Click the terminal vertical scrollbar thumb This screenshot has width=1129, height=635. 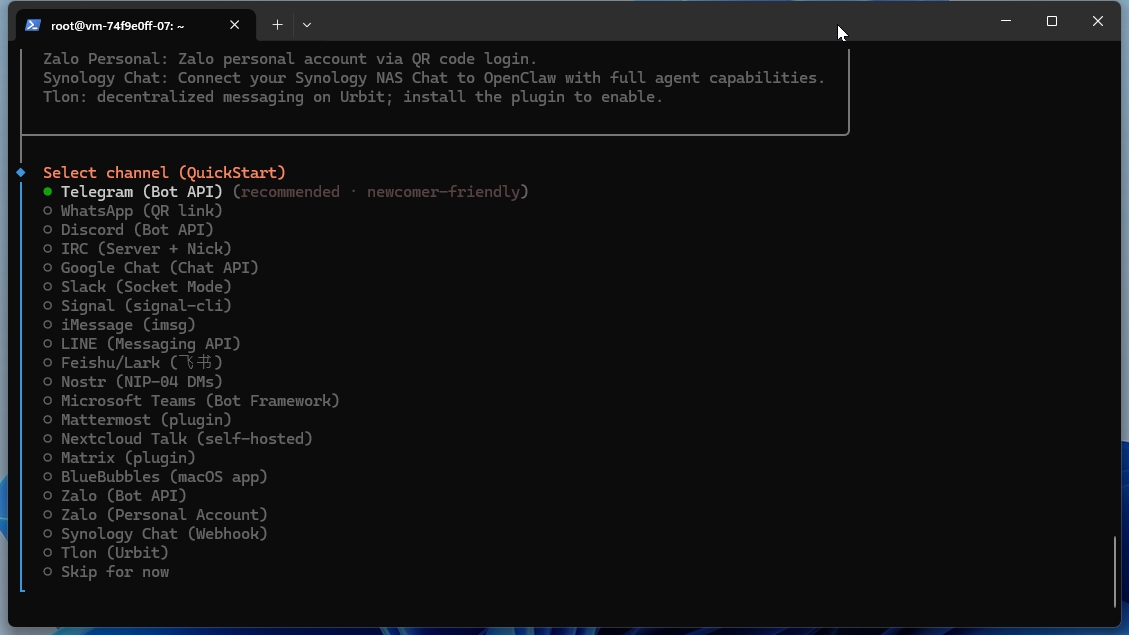click(1115, 572)
